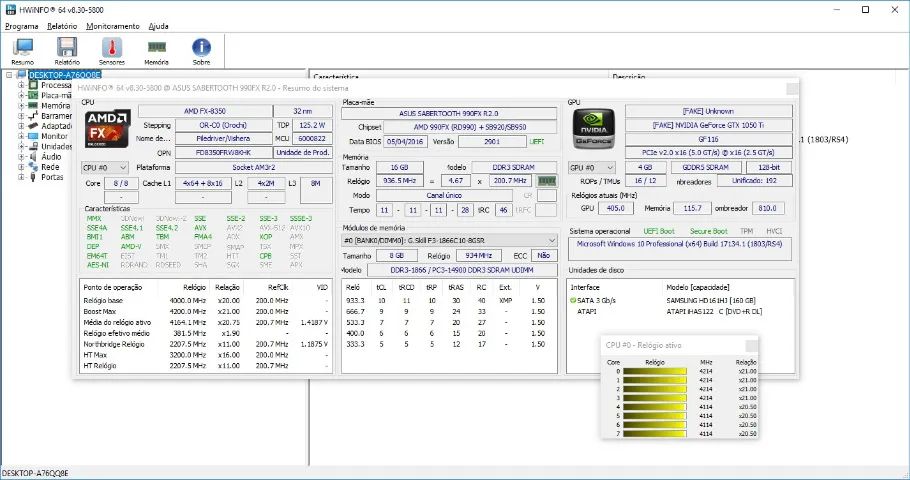The image size is (910, 480).
Task: Click the Monitor display icon in tree
Action: pyautogui.click(x=33, y=136)
